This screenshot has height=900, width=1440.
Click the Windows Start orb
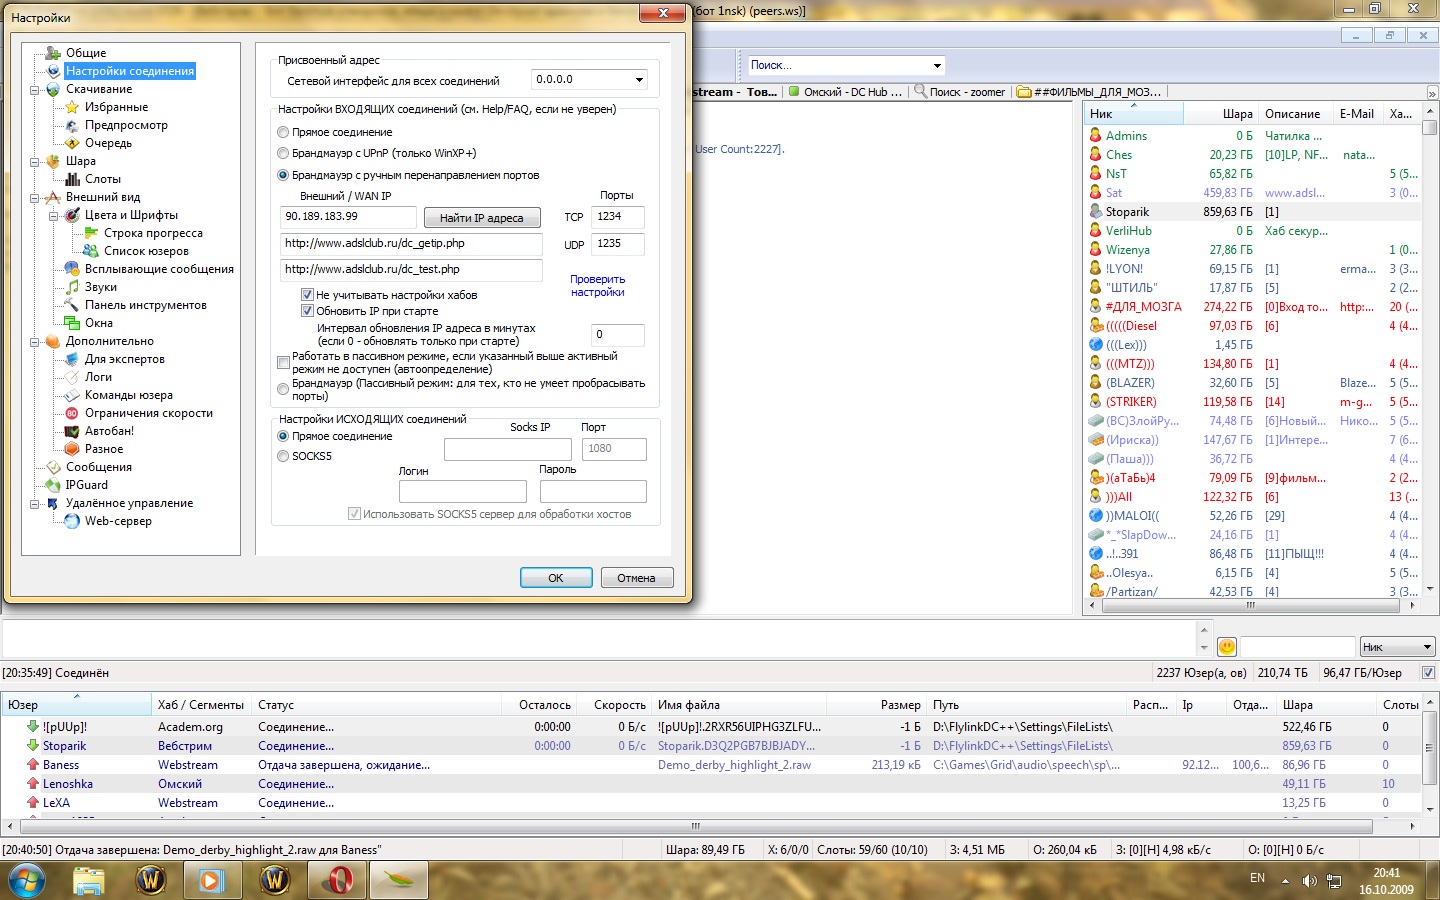(27, 880)
